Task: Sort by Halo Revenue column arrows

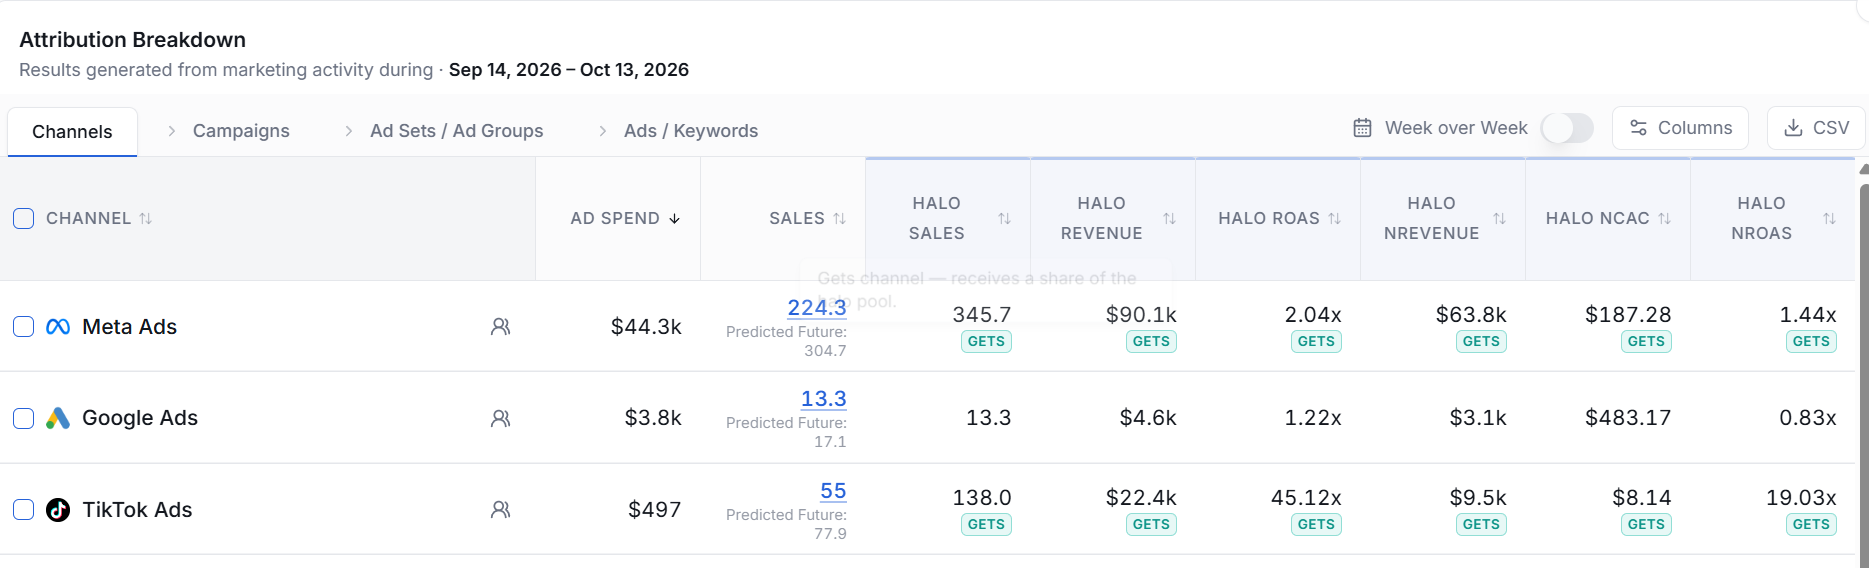Action: 1170,218
